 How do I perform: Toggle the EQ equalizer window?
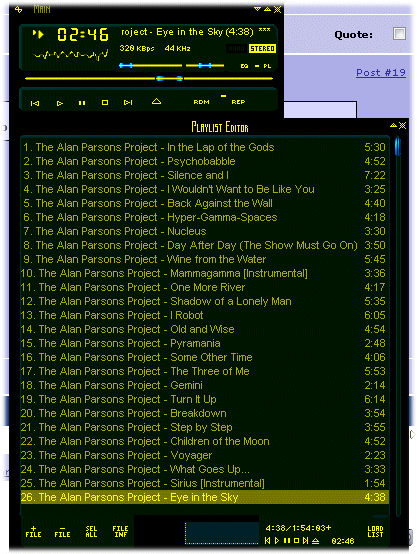point(244,66)
